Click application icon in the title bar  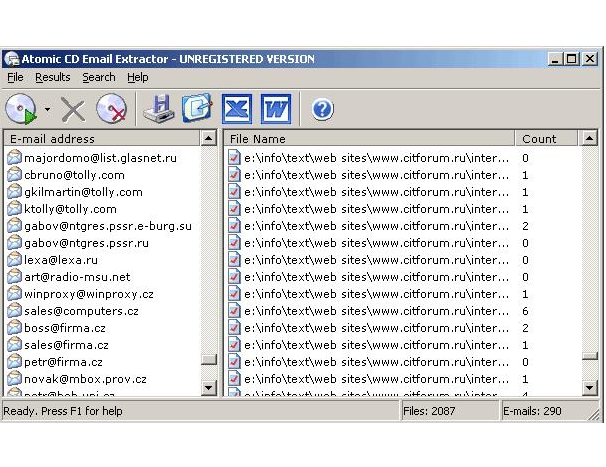(x=11, y=59)
